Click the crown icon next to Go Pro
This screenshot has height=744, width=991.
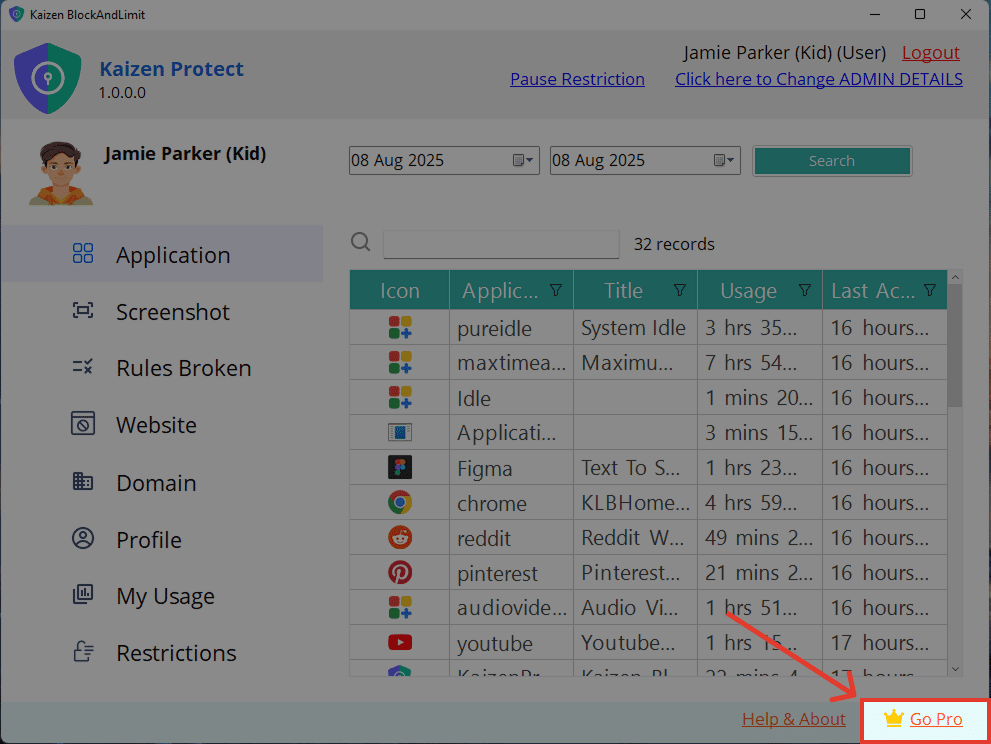(x=894, y=719)
